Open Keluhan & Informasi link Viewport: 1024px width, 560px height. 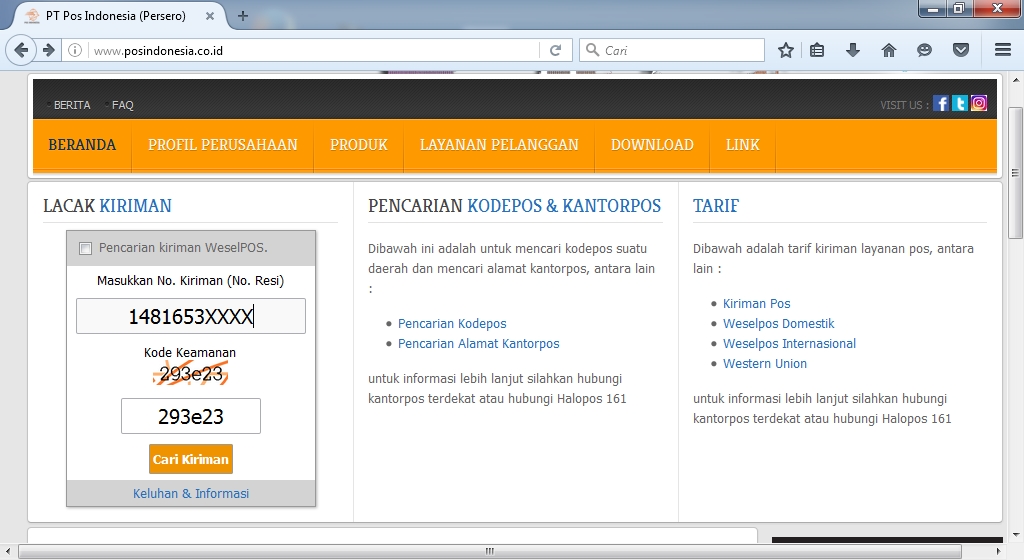click(x=191, y=493)
